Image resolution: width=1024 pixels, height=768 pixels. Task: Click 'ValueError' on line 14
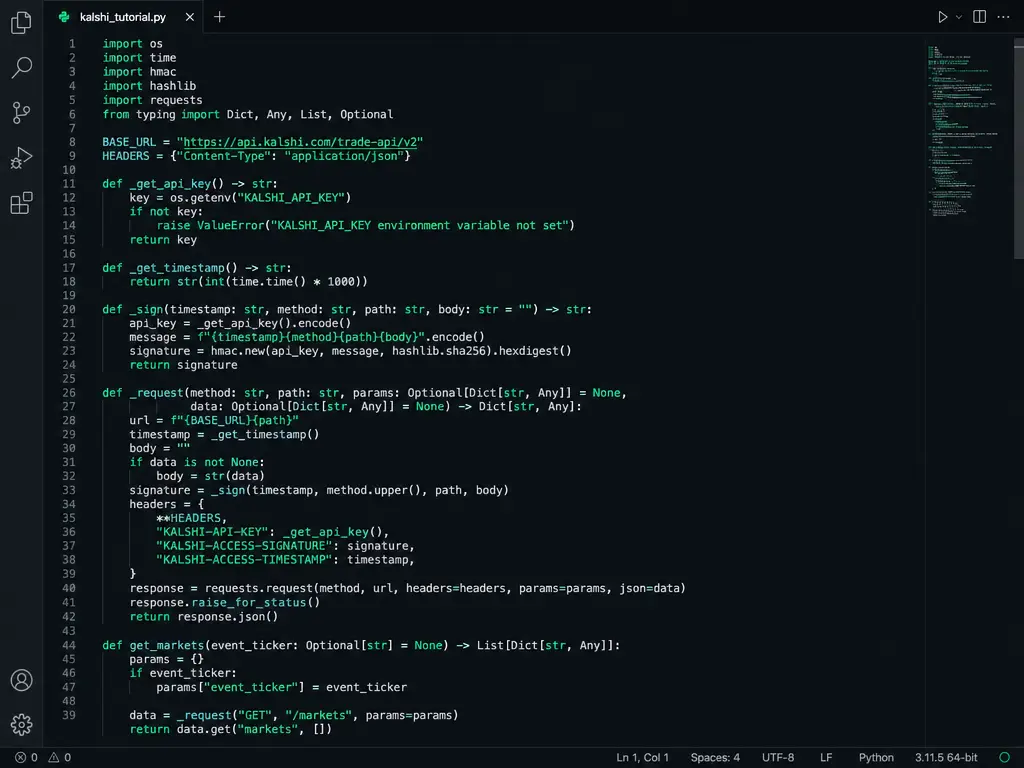tap(231, 225)
